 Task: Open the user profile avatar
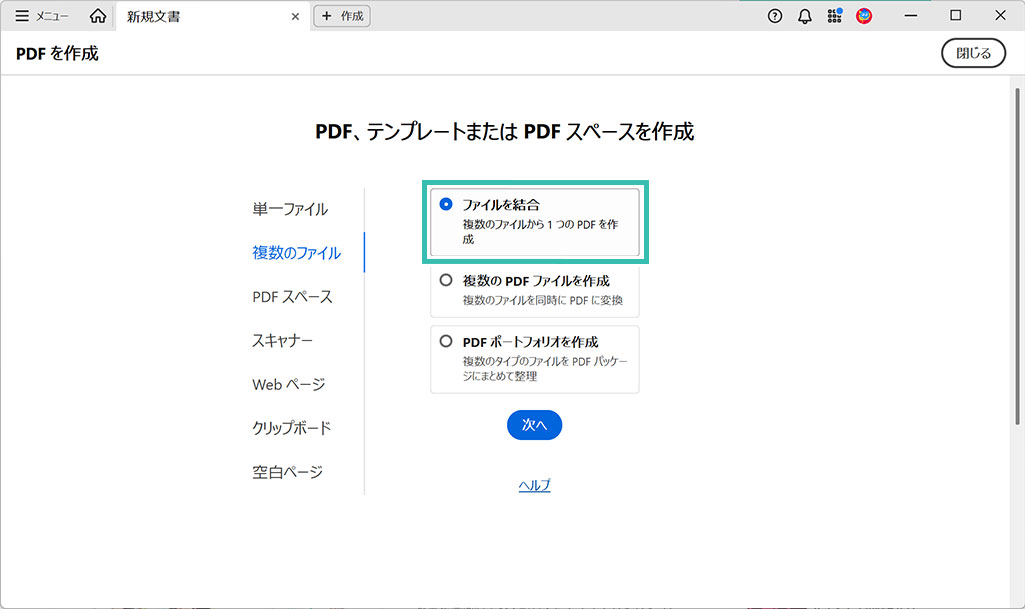[x=864, y=16]
